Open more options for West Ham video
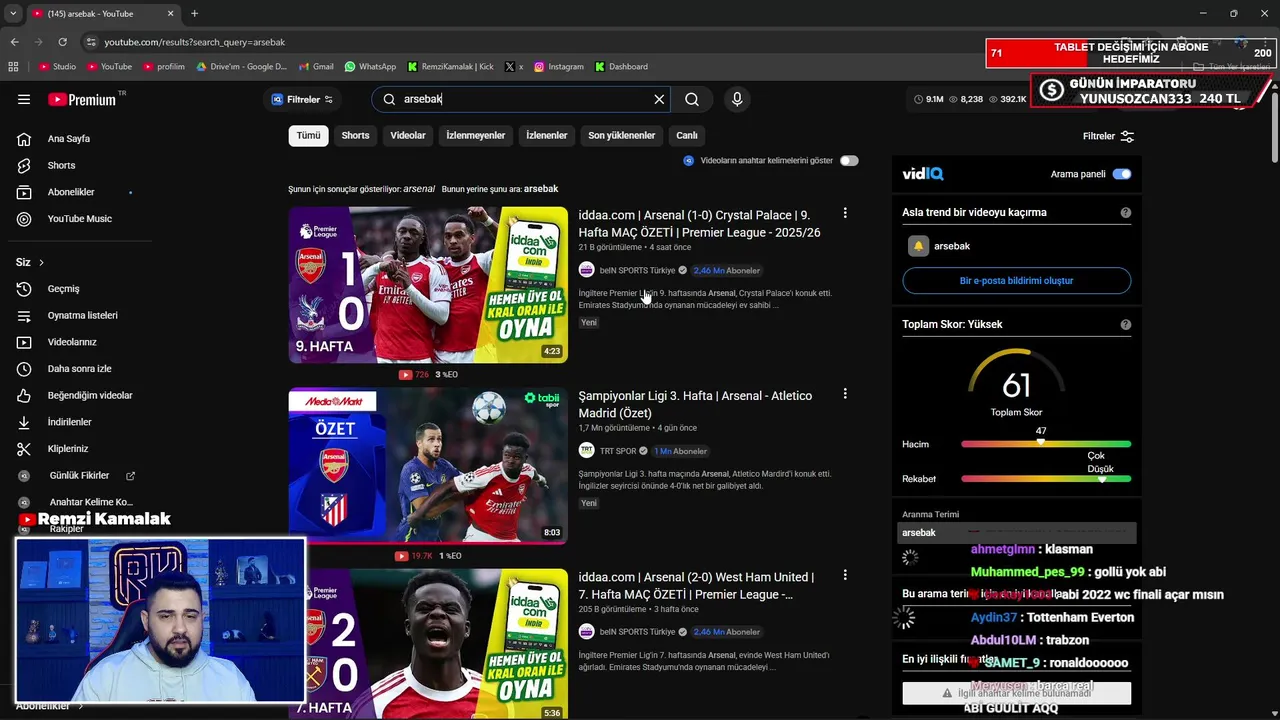1280x720 pixels. click(x=845, y=575)
